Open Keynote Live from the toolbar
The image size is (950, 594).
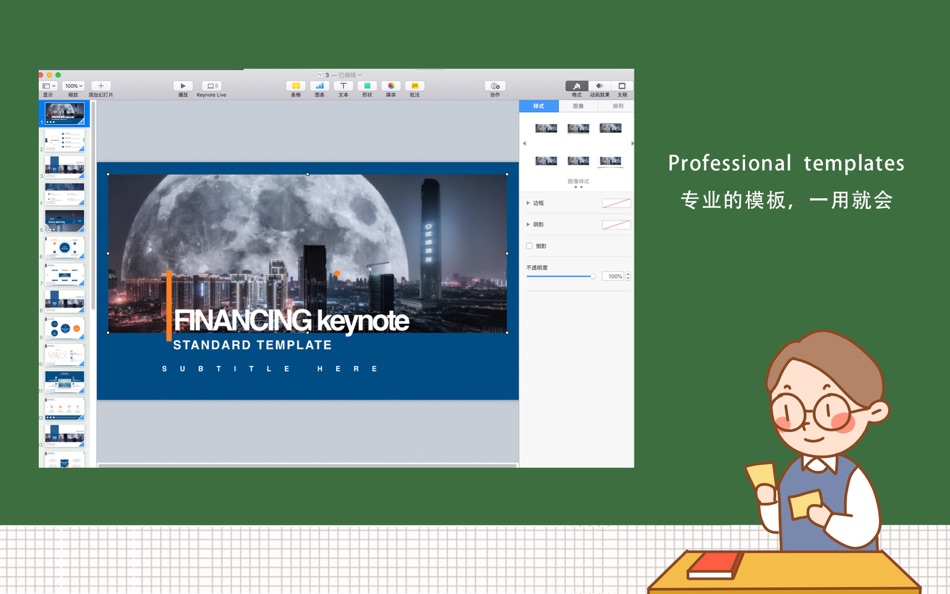pyautogui.click(x=211, y=86)
